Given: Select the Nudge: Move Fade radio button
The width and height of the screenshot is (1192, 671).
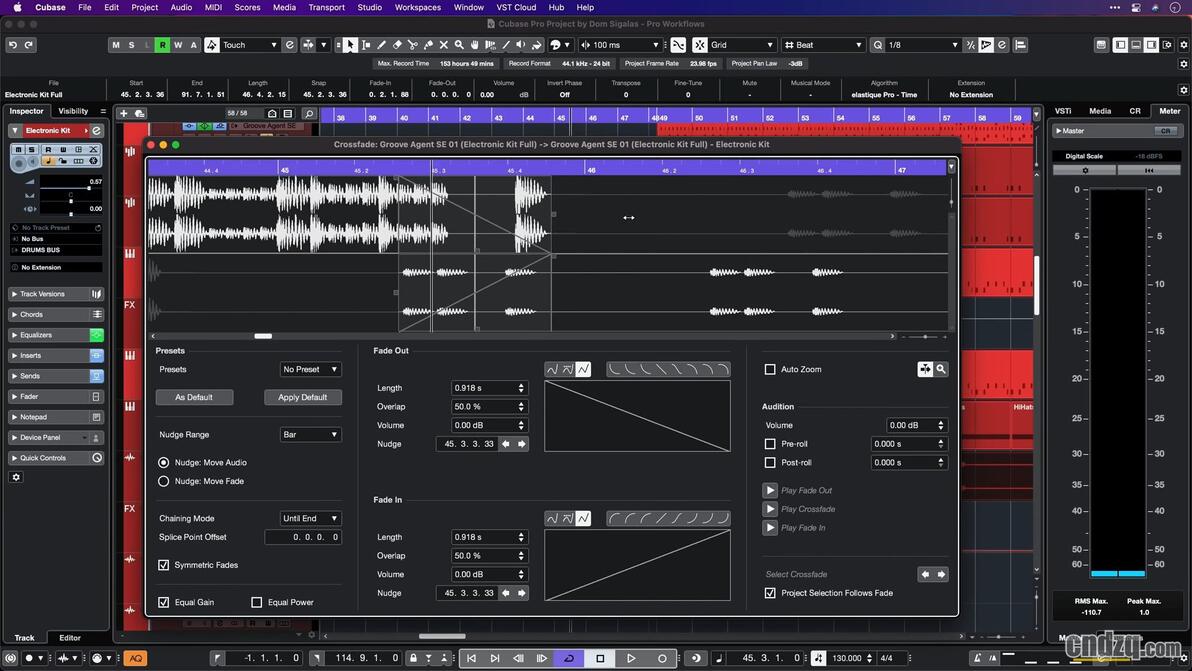Looking at the screenshot, I should pyautogui.click(x=163, y=481).
